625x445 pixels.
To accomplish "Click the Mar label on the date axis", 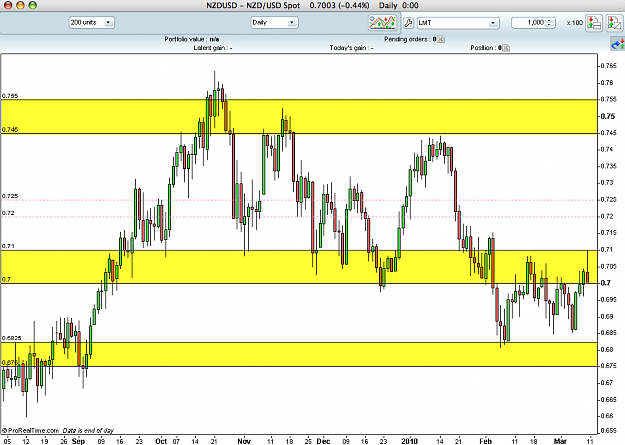I will [x=560, y=441].
